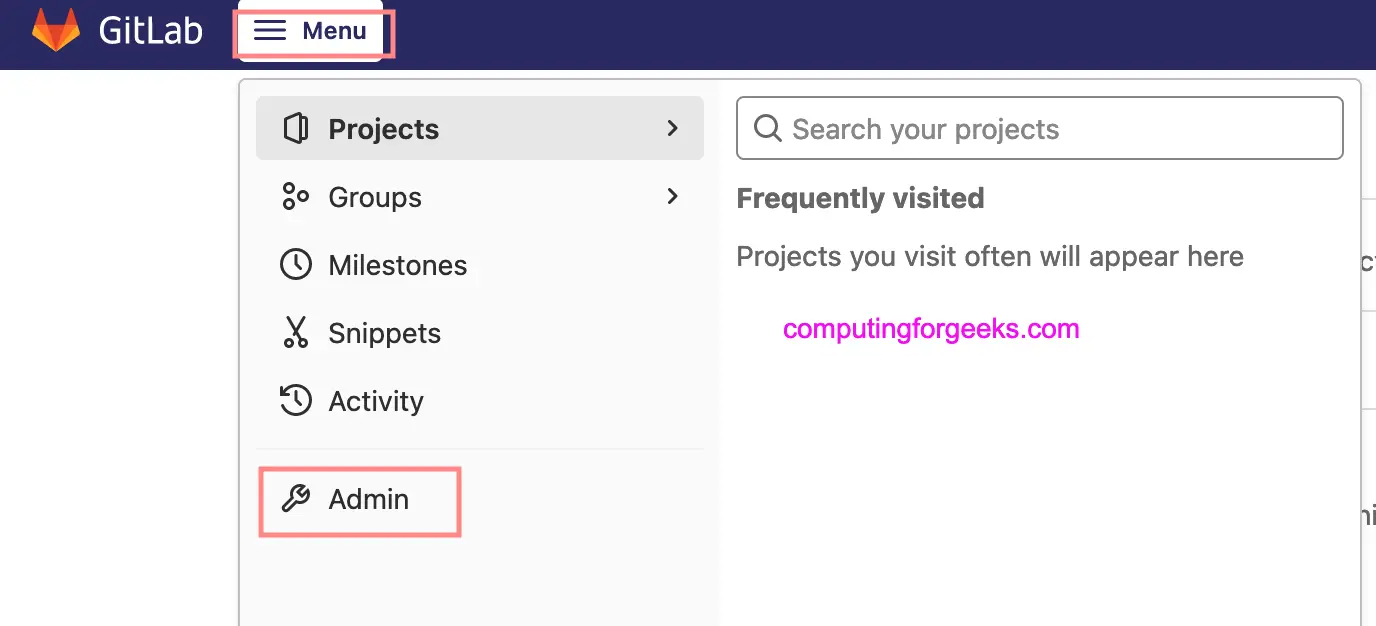The width and height of the screenshot is (1376, 626).
Task: Click the Snippets scissors icon
Action: coord(295,332)
